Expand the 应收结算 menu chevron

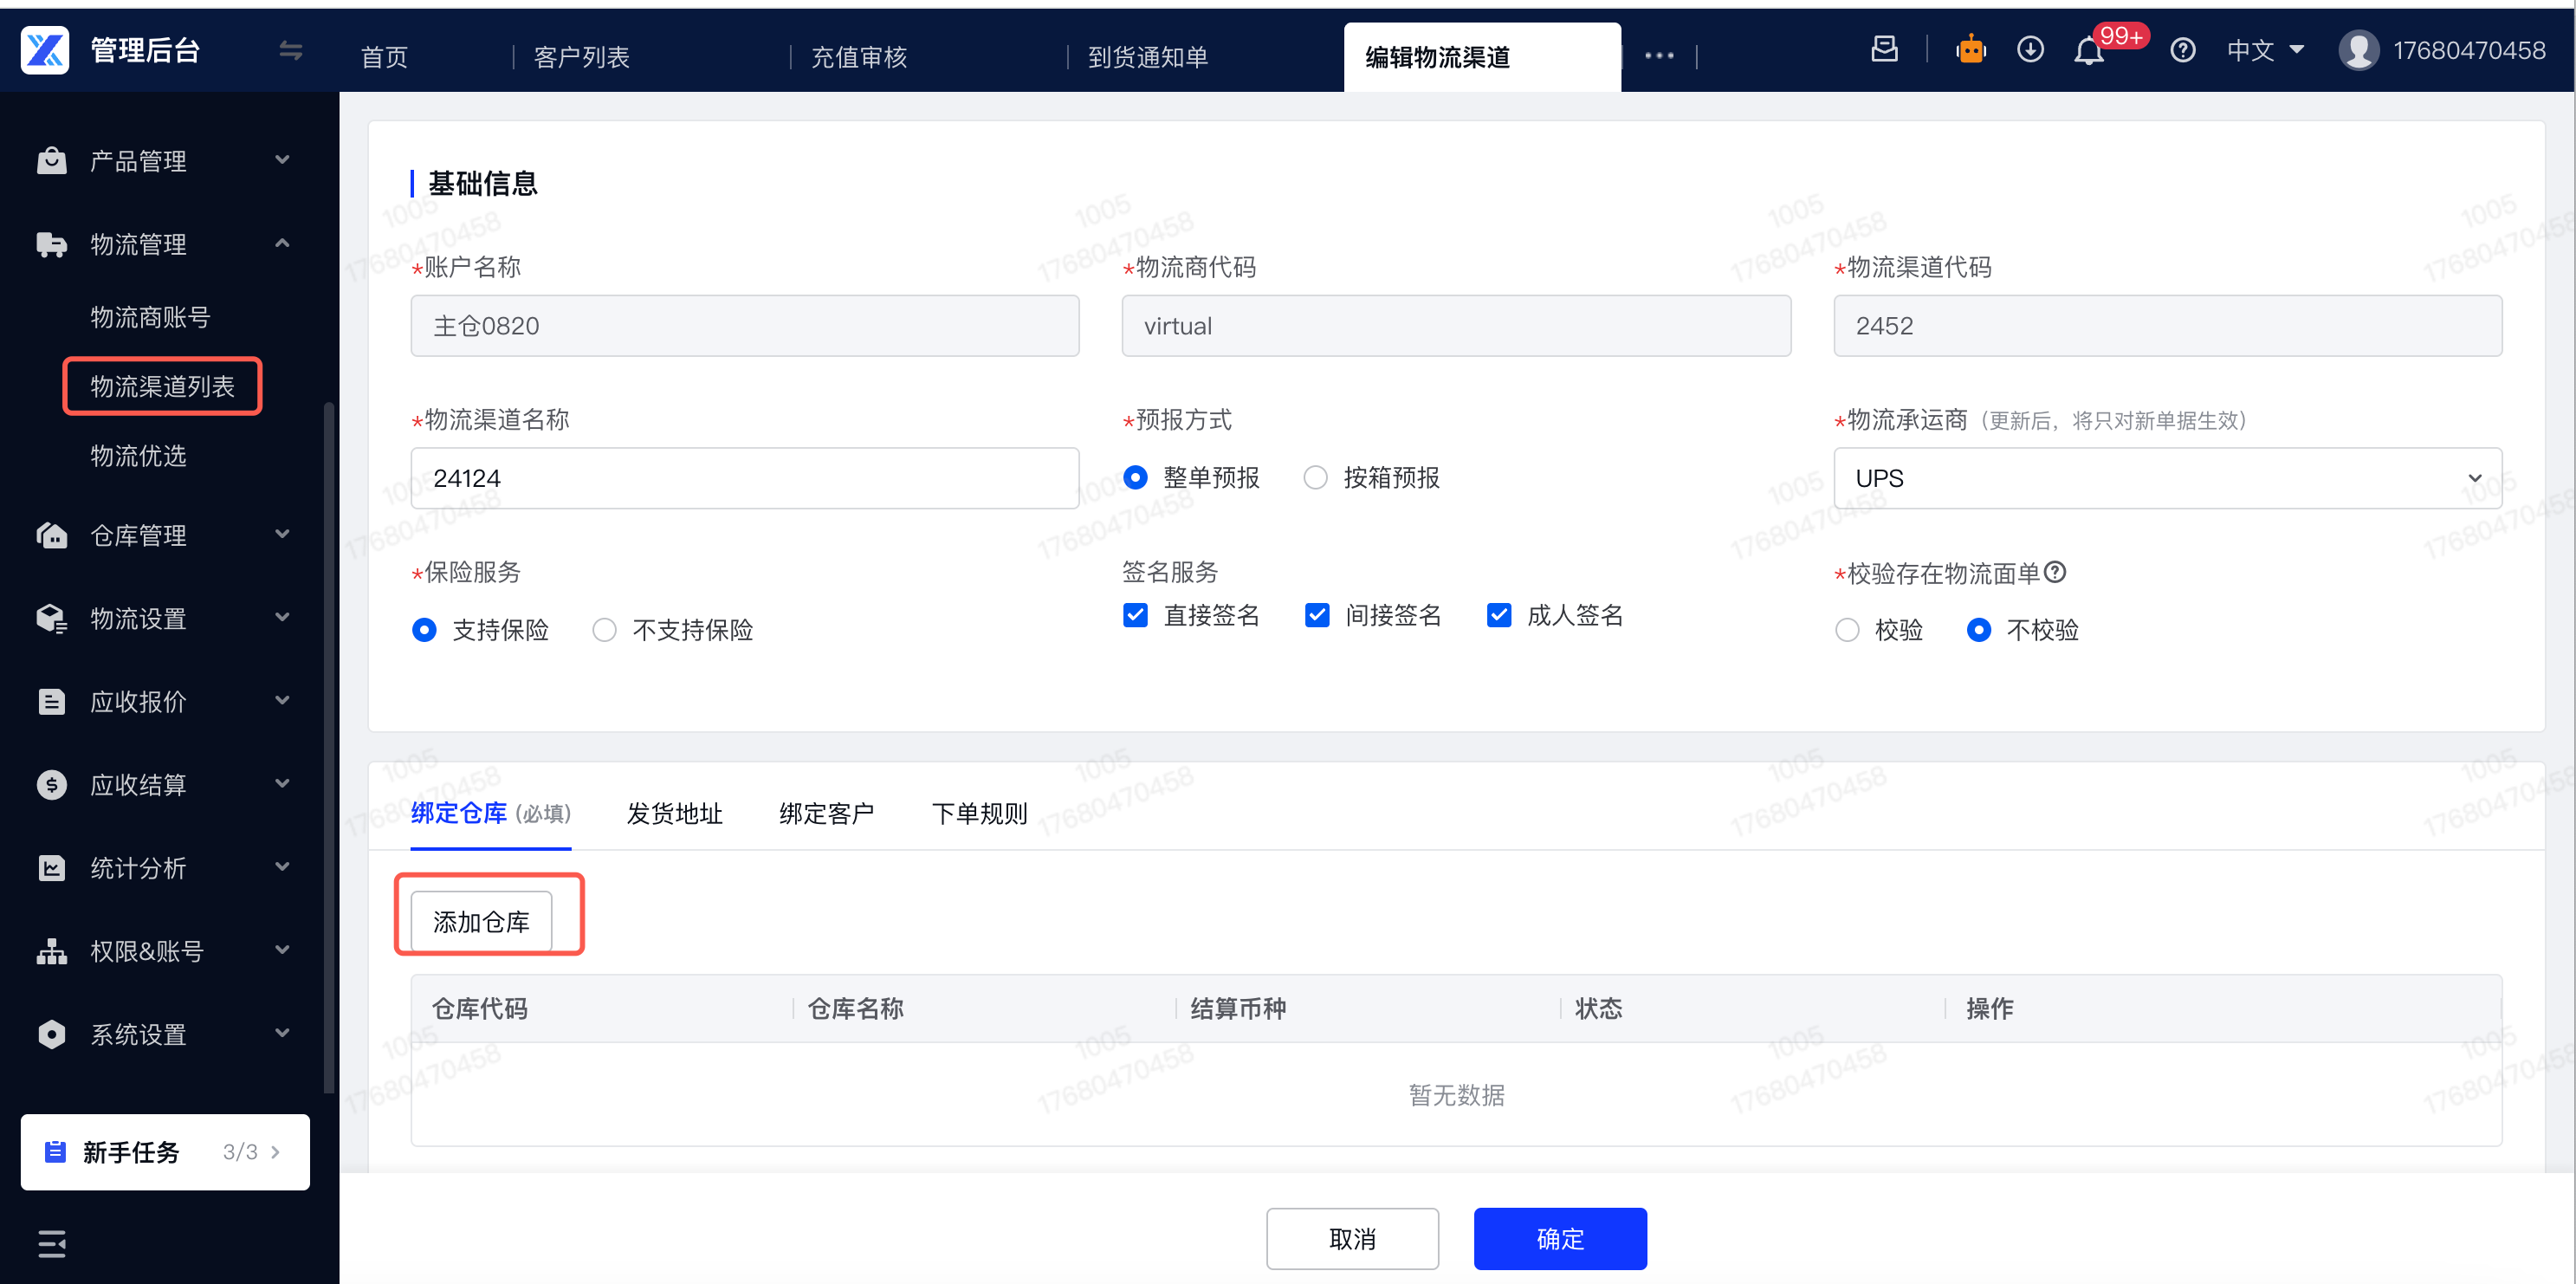pos(283,783)
